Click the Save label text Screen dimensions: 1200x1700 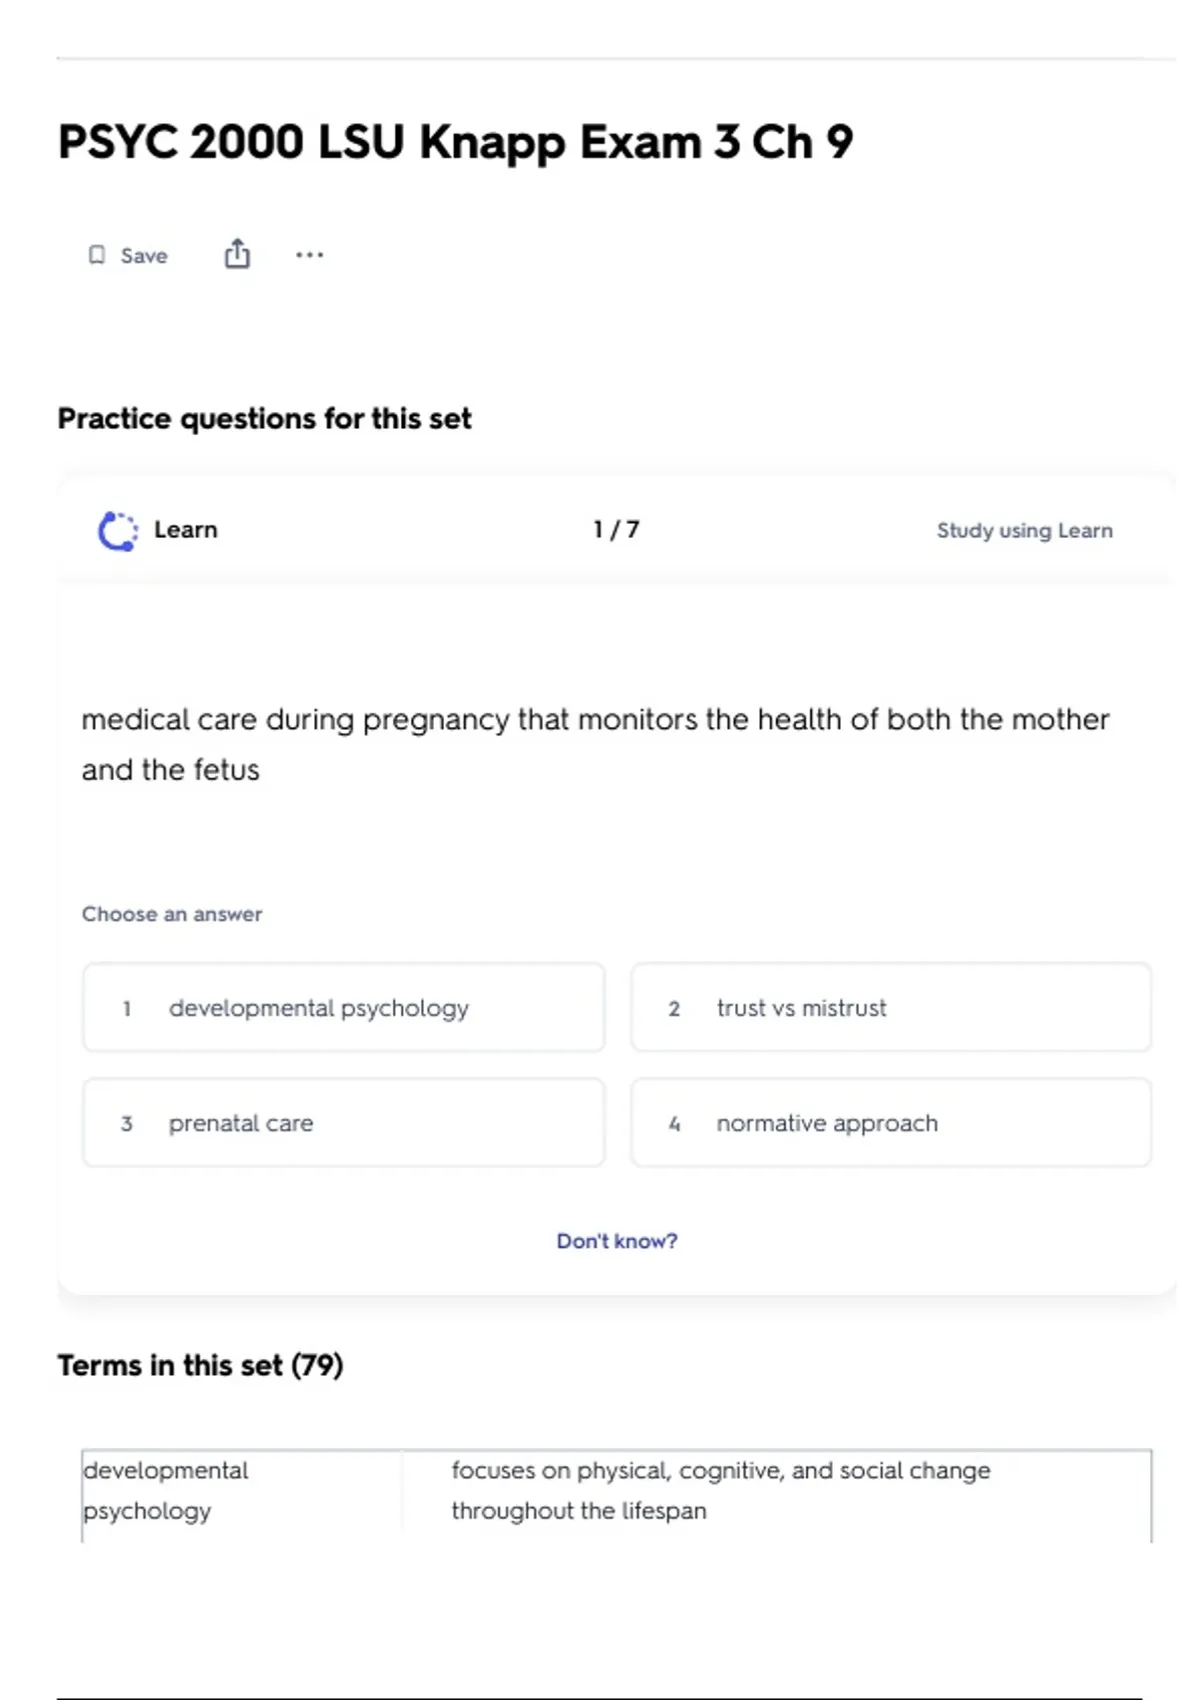[x=144, y=256]
